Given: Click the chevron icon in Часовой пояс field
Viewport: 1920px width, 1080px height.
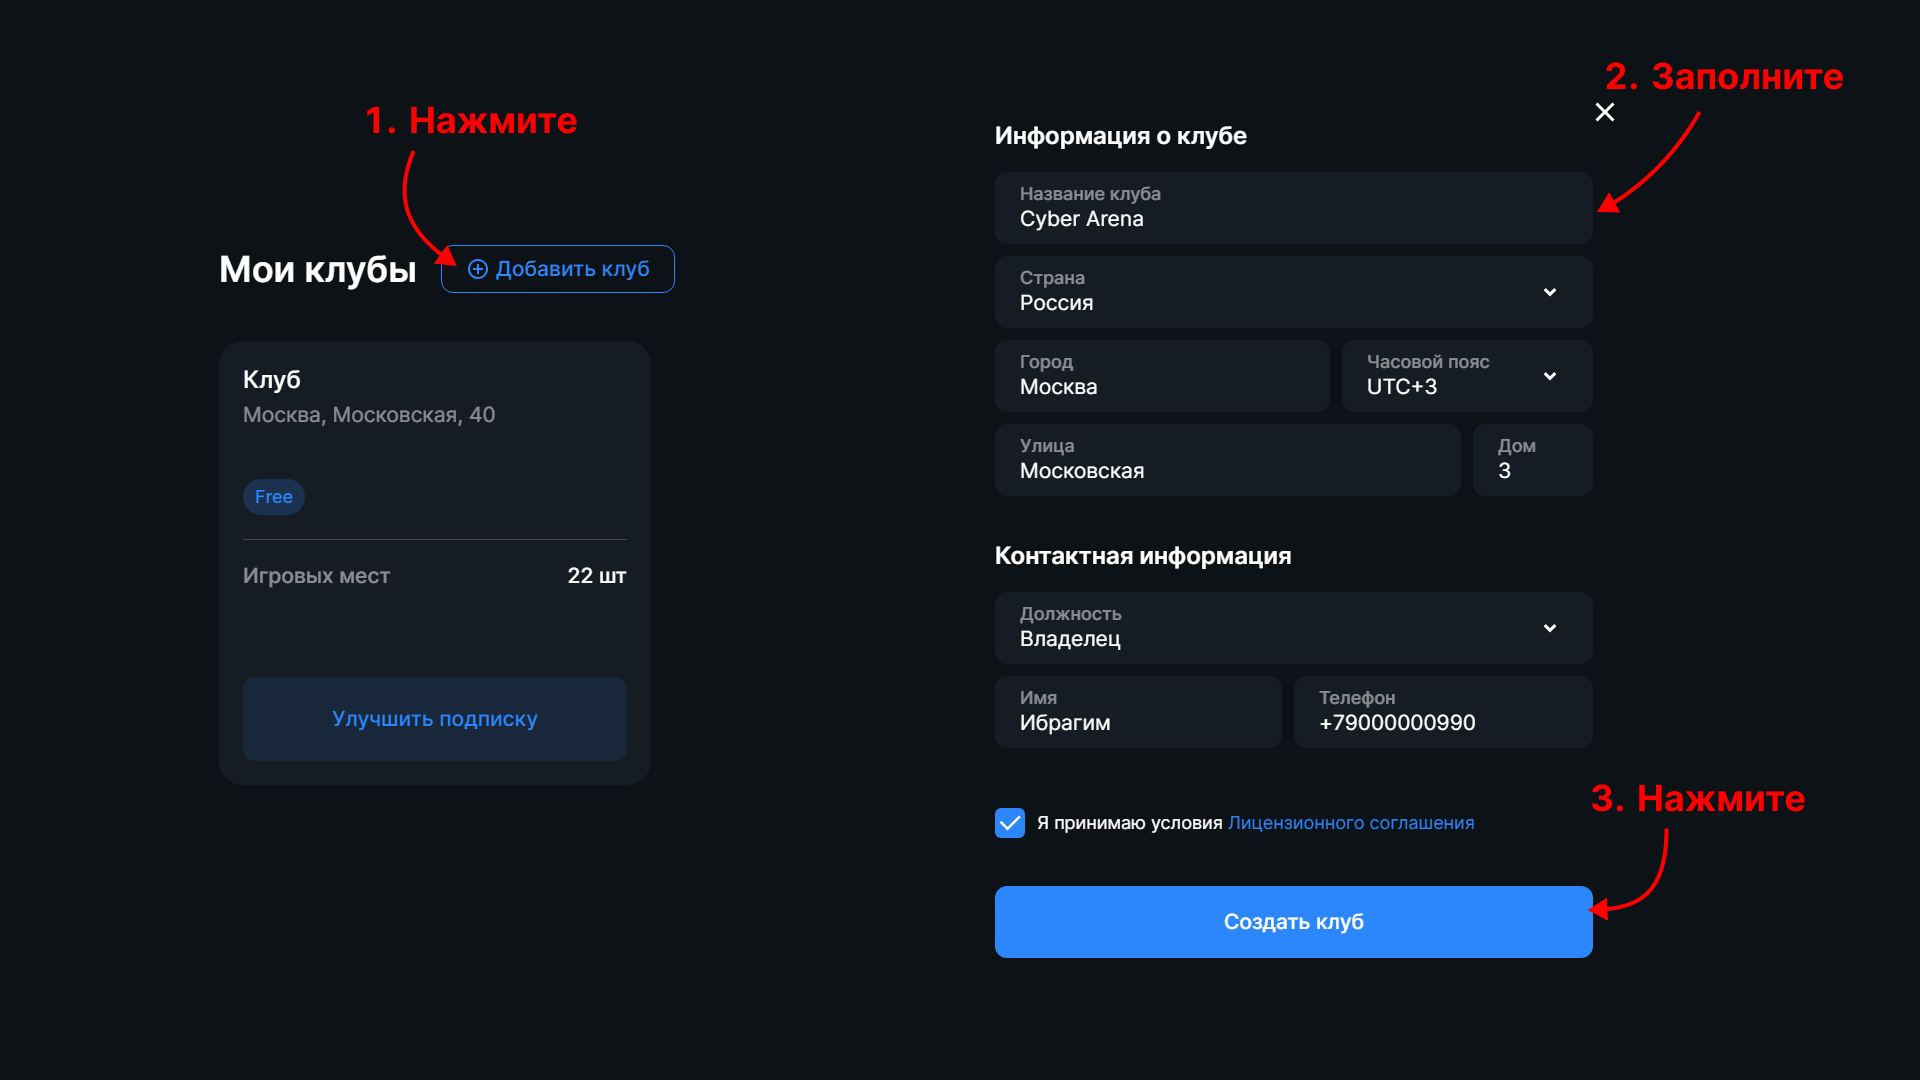Looking at the screenshot, I should coord(1550,376).
